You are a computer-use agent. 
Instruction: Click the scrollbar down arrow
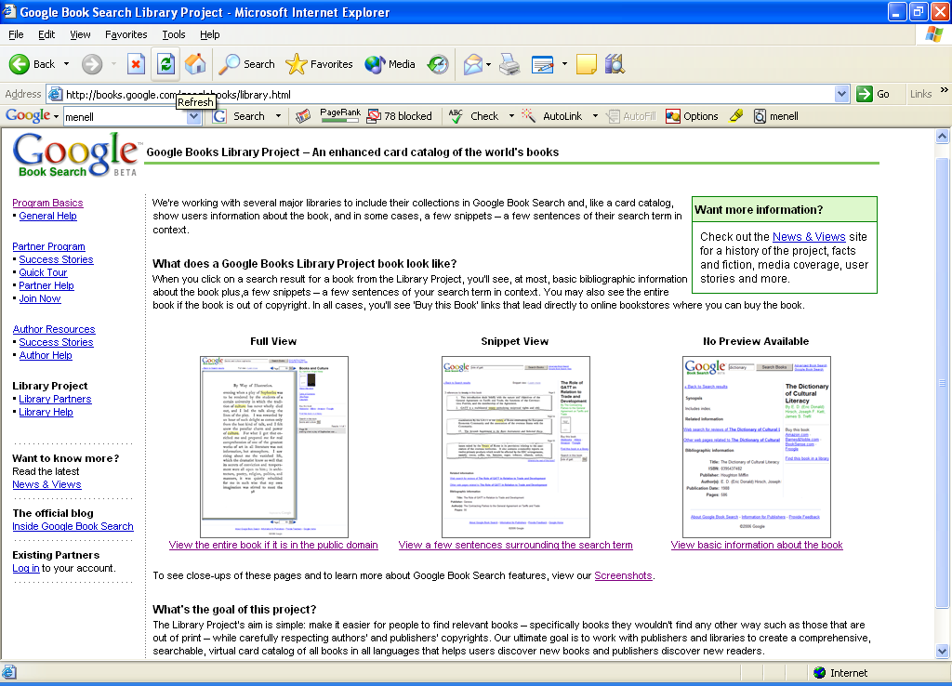[942, 651]
